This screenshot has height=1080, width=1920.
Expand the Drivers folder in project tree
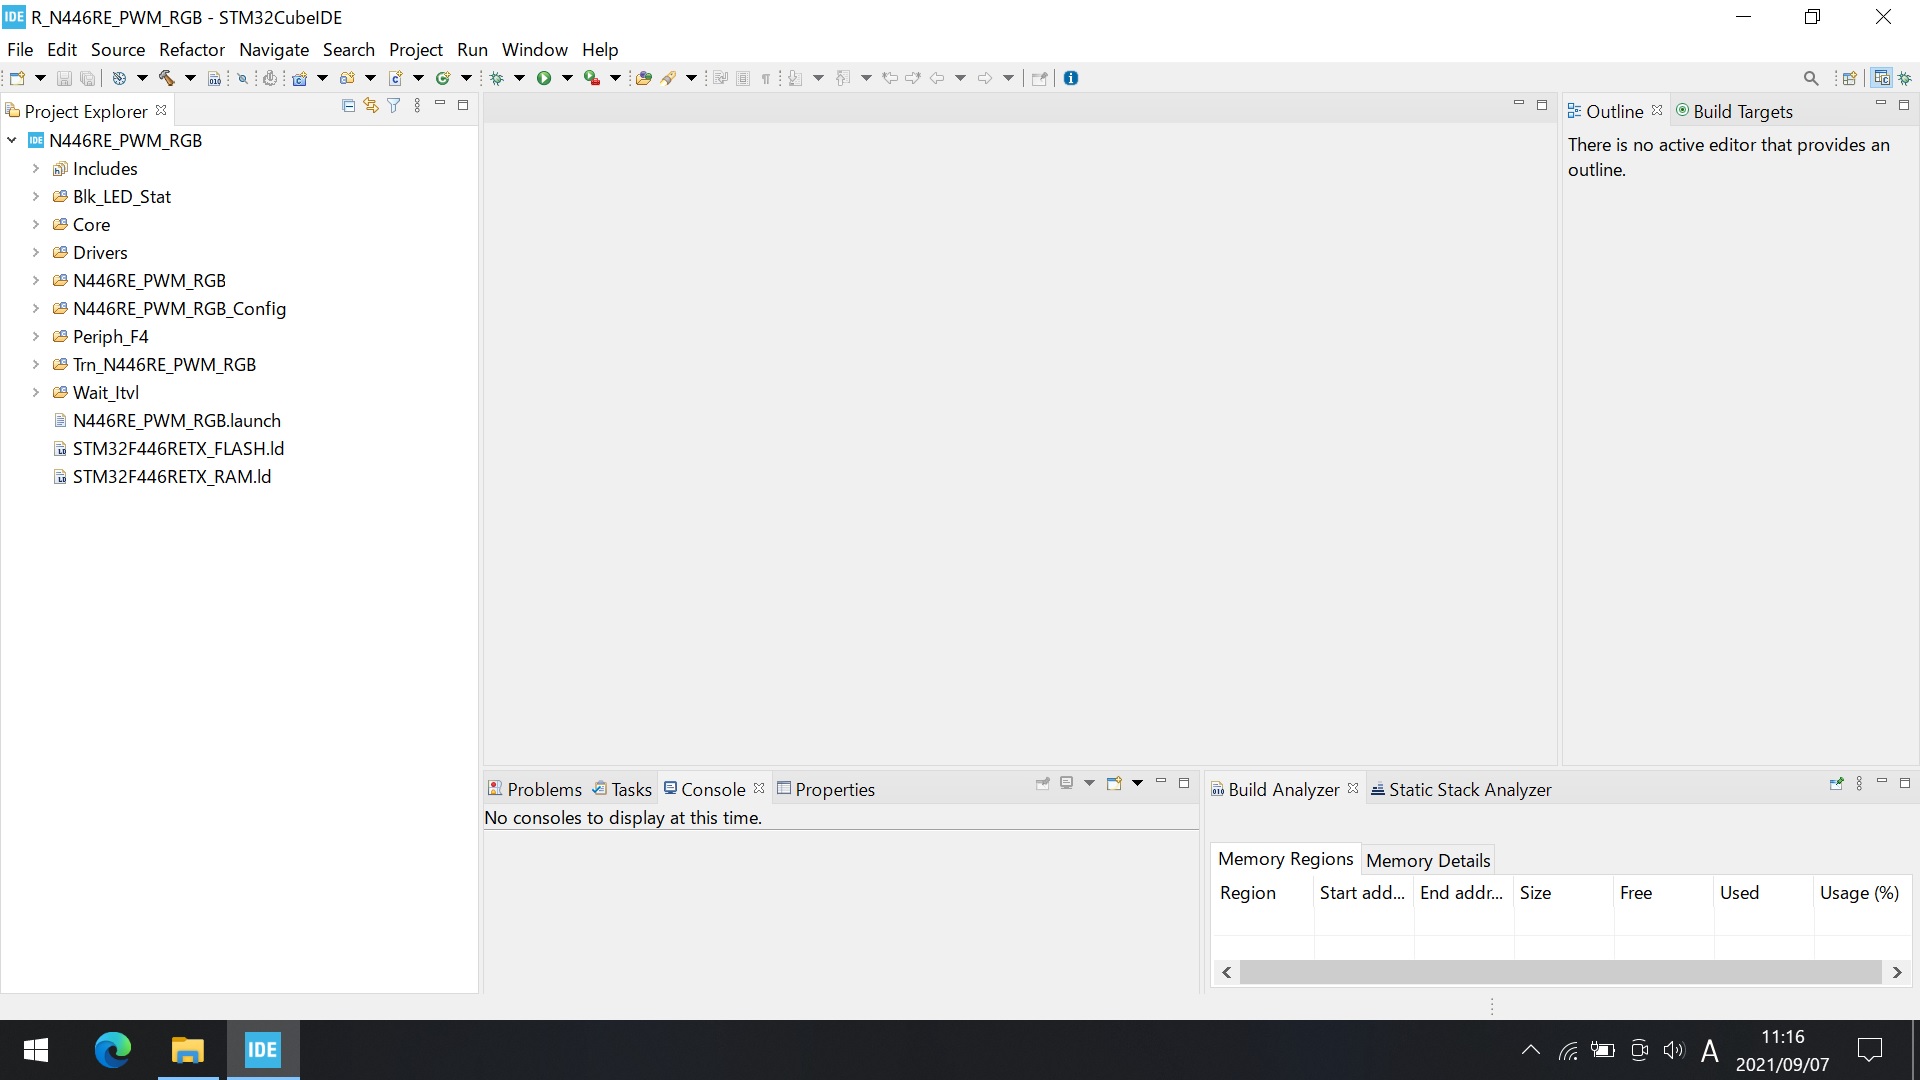(32, 252)
